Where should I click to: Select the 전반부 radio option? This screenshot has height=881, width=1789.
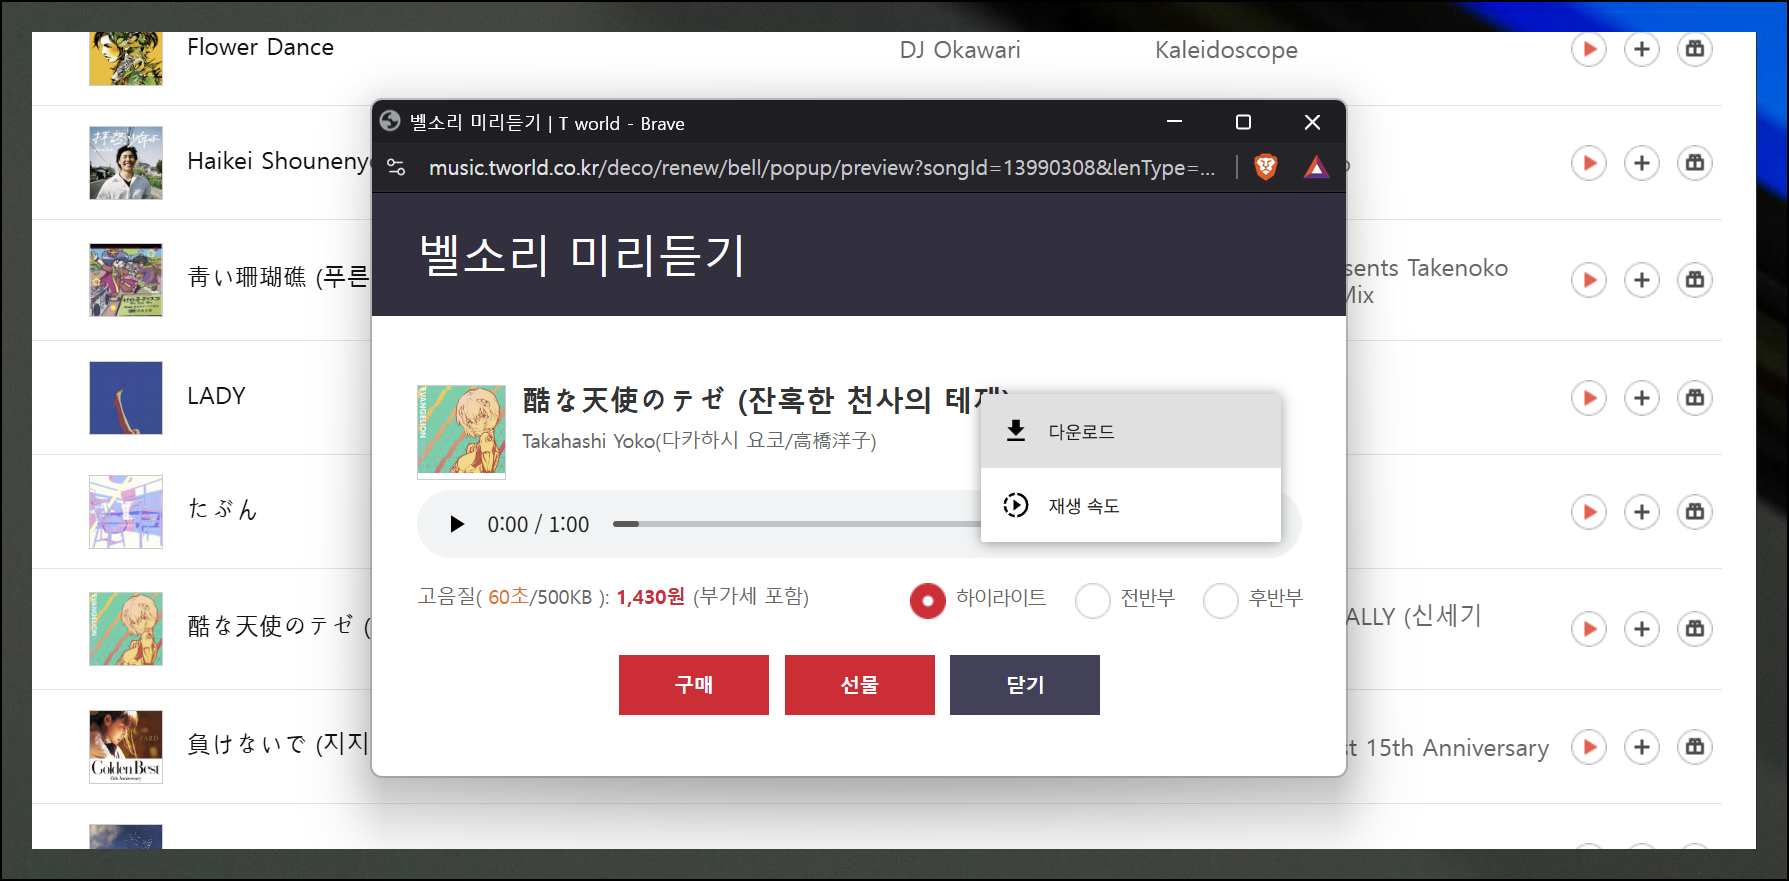[1092, 601]
